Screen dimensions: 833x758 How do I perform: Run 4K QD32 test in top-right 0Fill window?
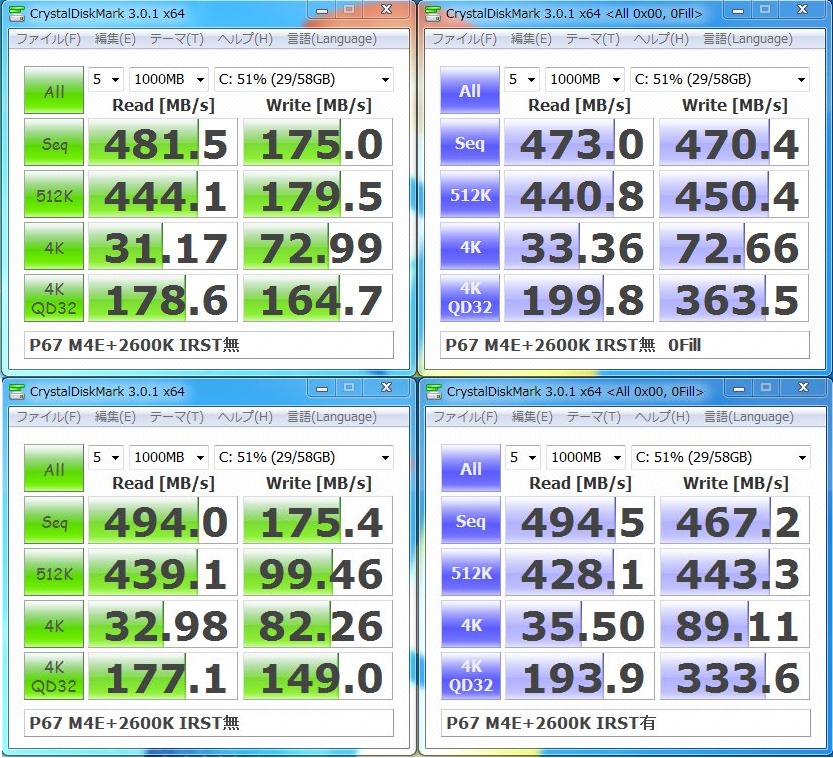tap(470, 298)
